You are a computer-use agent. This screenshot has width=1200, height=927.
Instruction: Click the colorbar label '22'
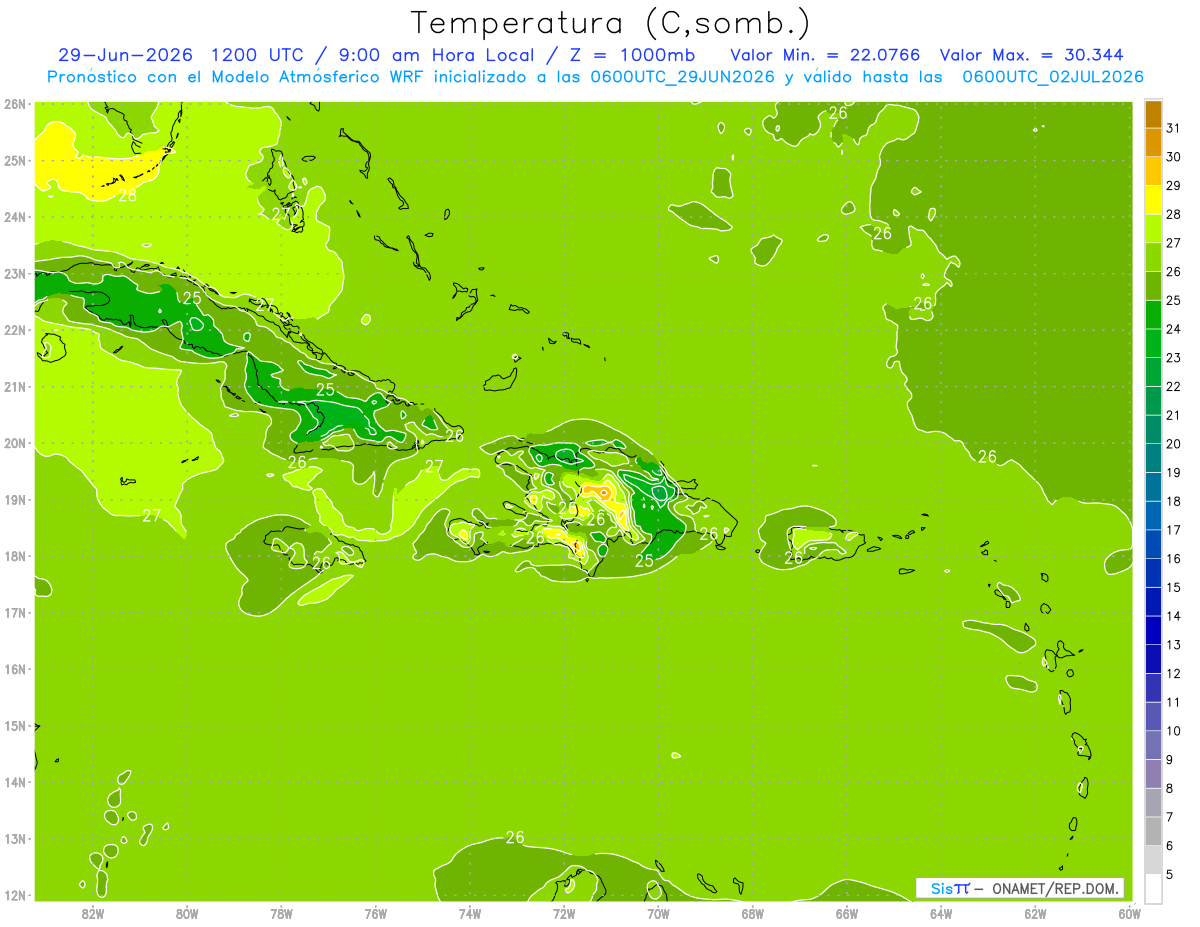pos(1174,387)
